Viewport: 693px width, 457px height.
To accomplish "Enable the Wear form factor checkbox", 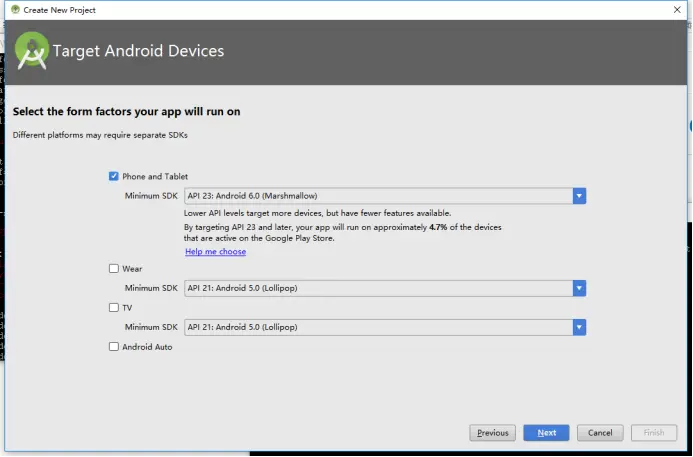I will (x=114, y=269).
